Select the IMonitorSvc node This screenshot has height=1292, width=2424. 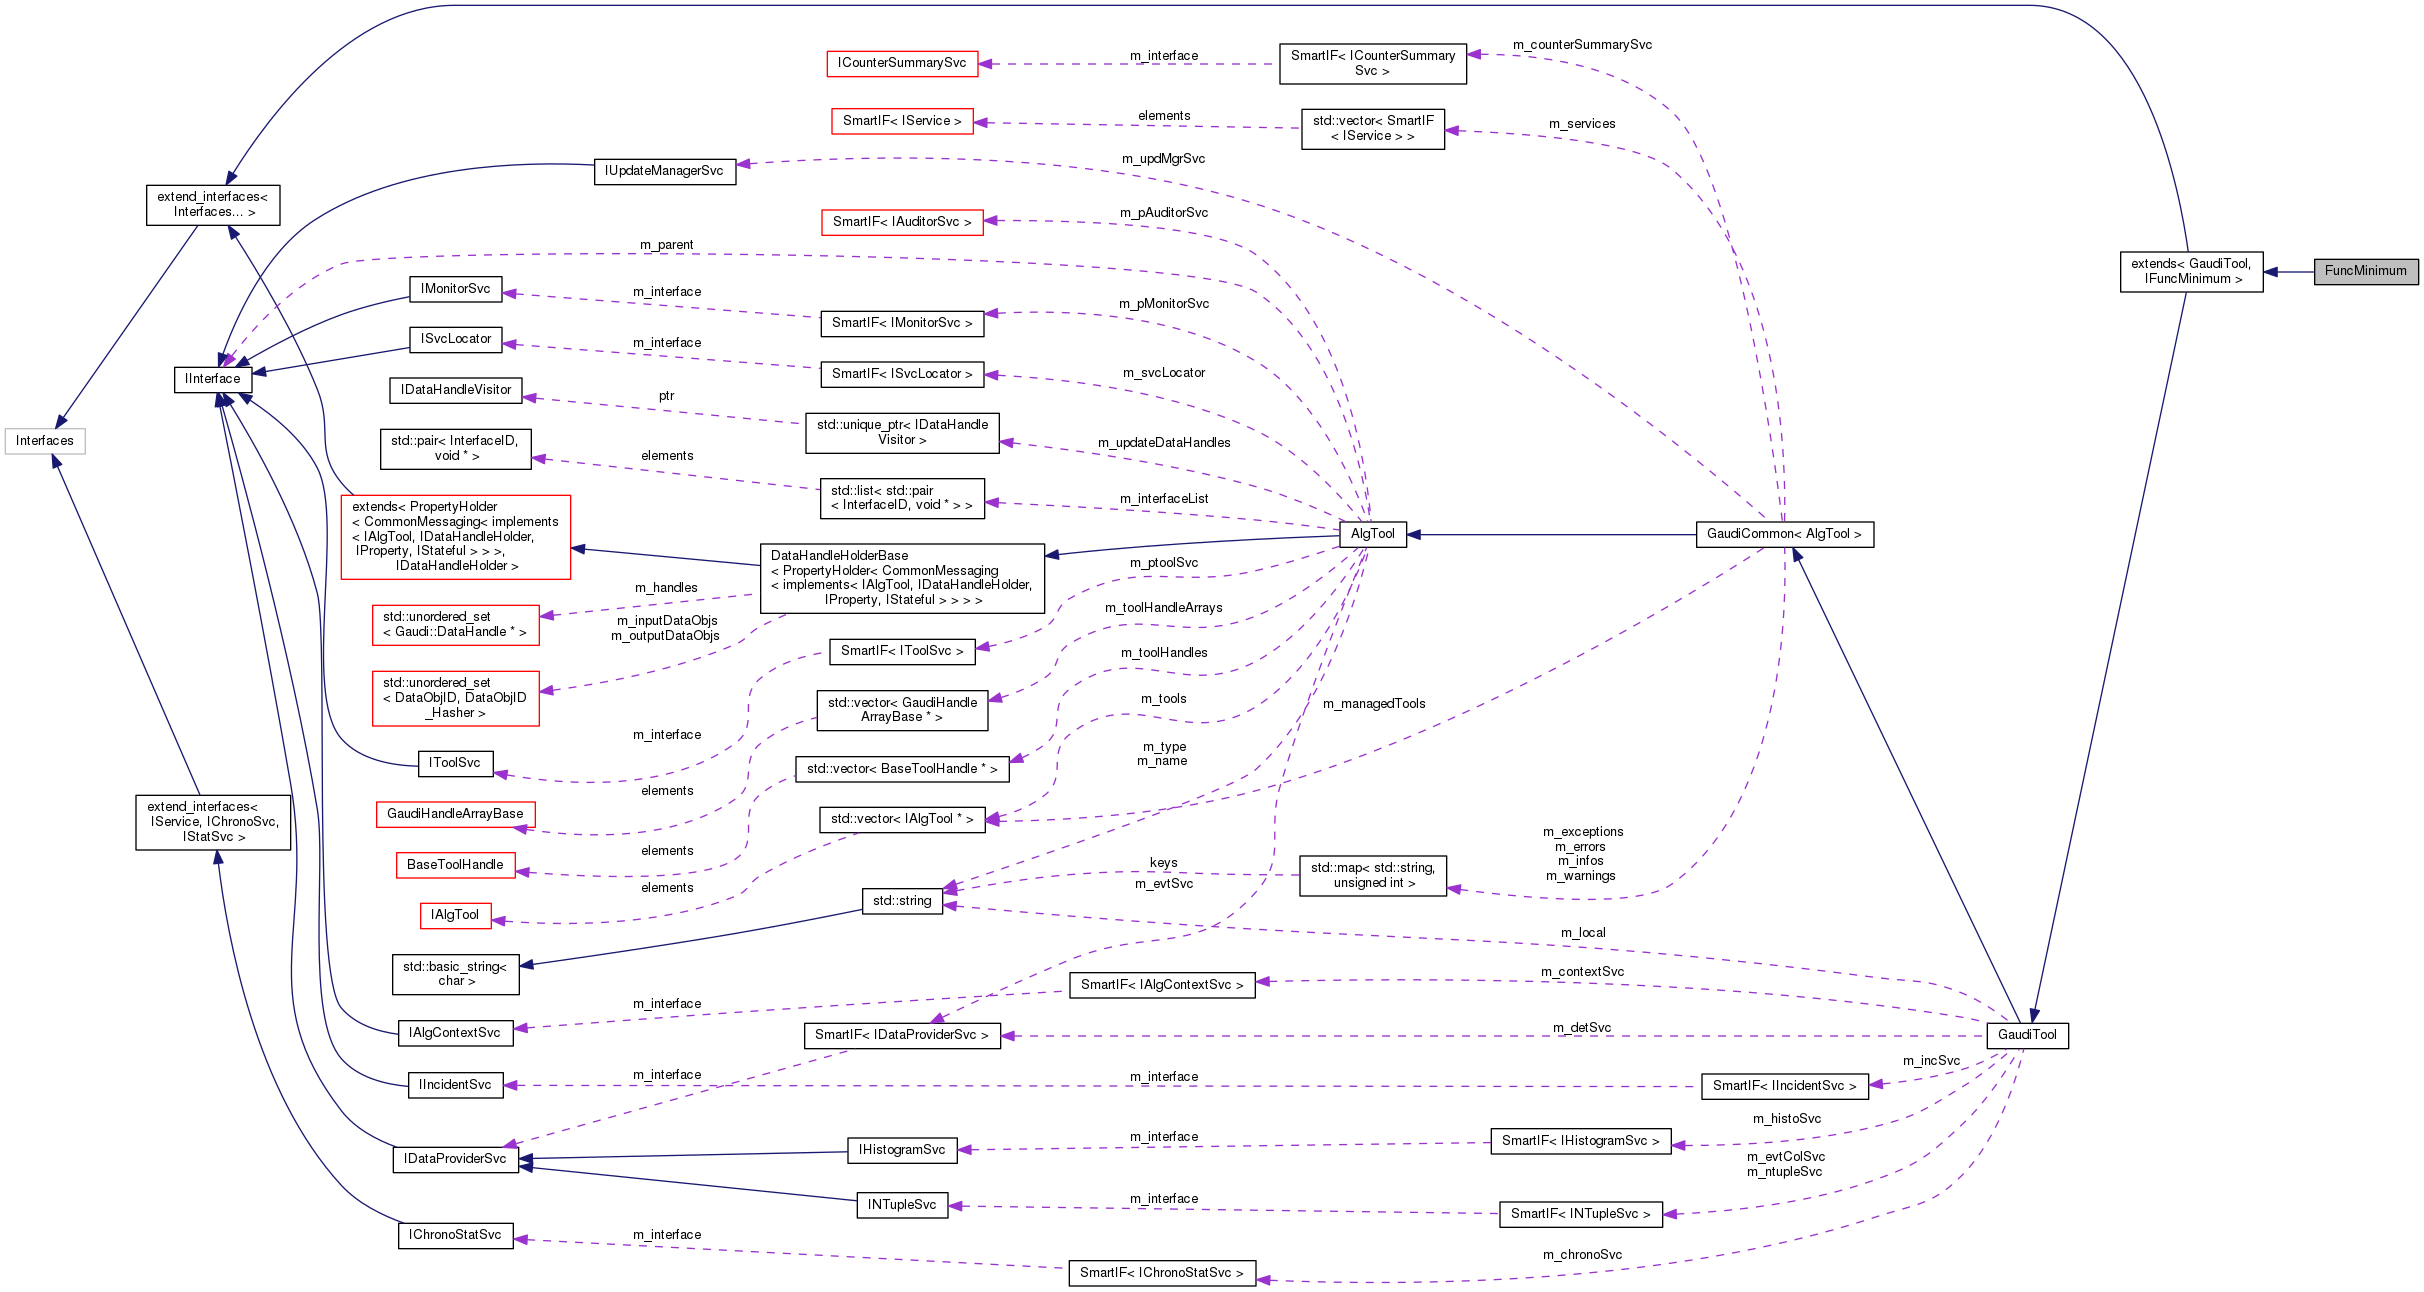(x=454, y=289)
